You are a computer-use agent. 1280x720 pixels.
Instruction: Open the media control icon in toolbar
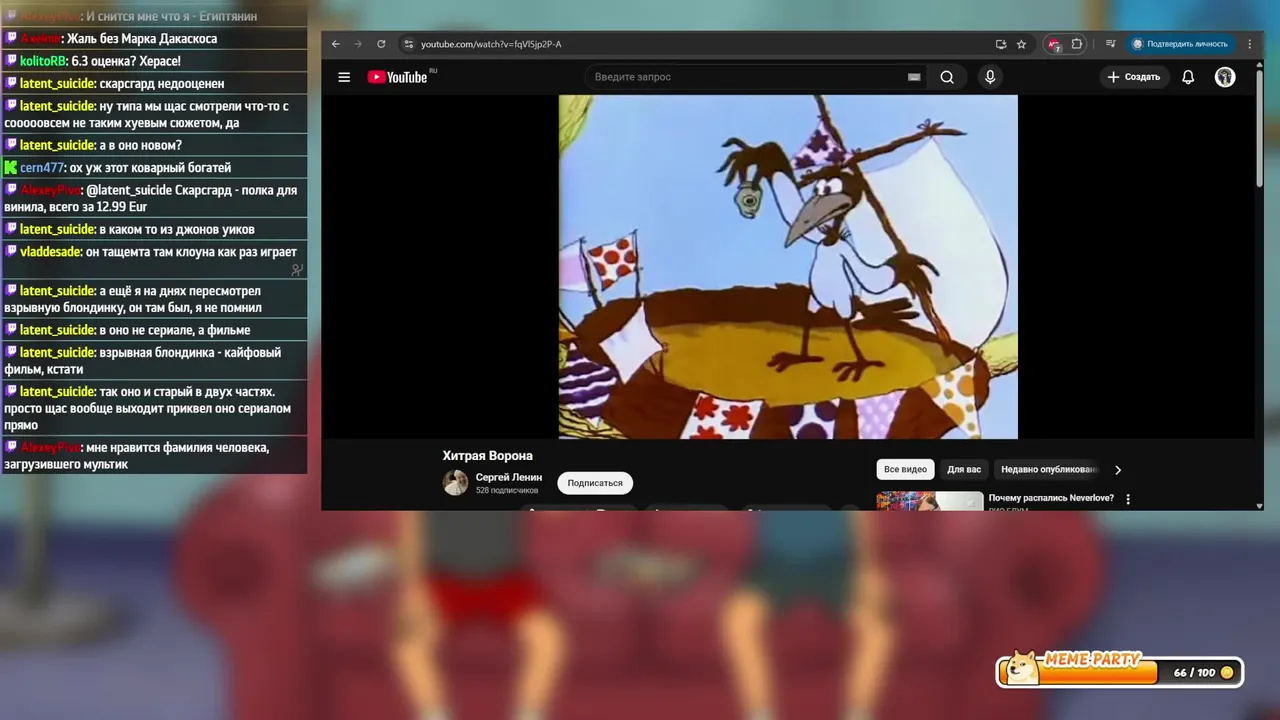click(1110, 44)
